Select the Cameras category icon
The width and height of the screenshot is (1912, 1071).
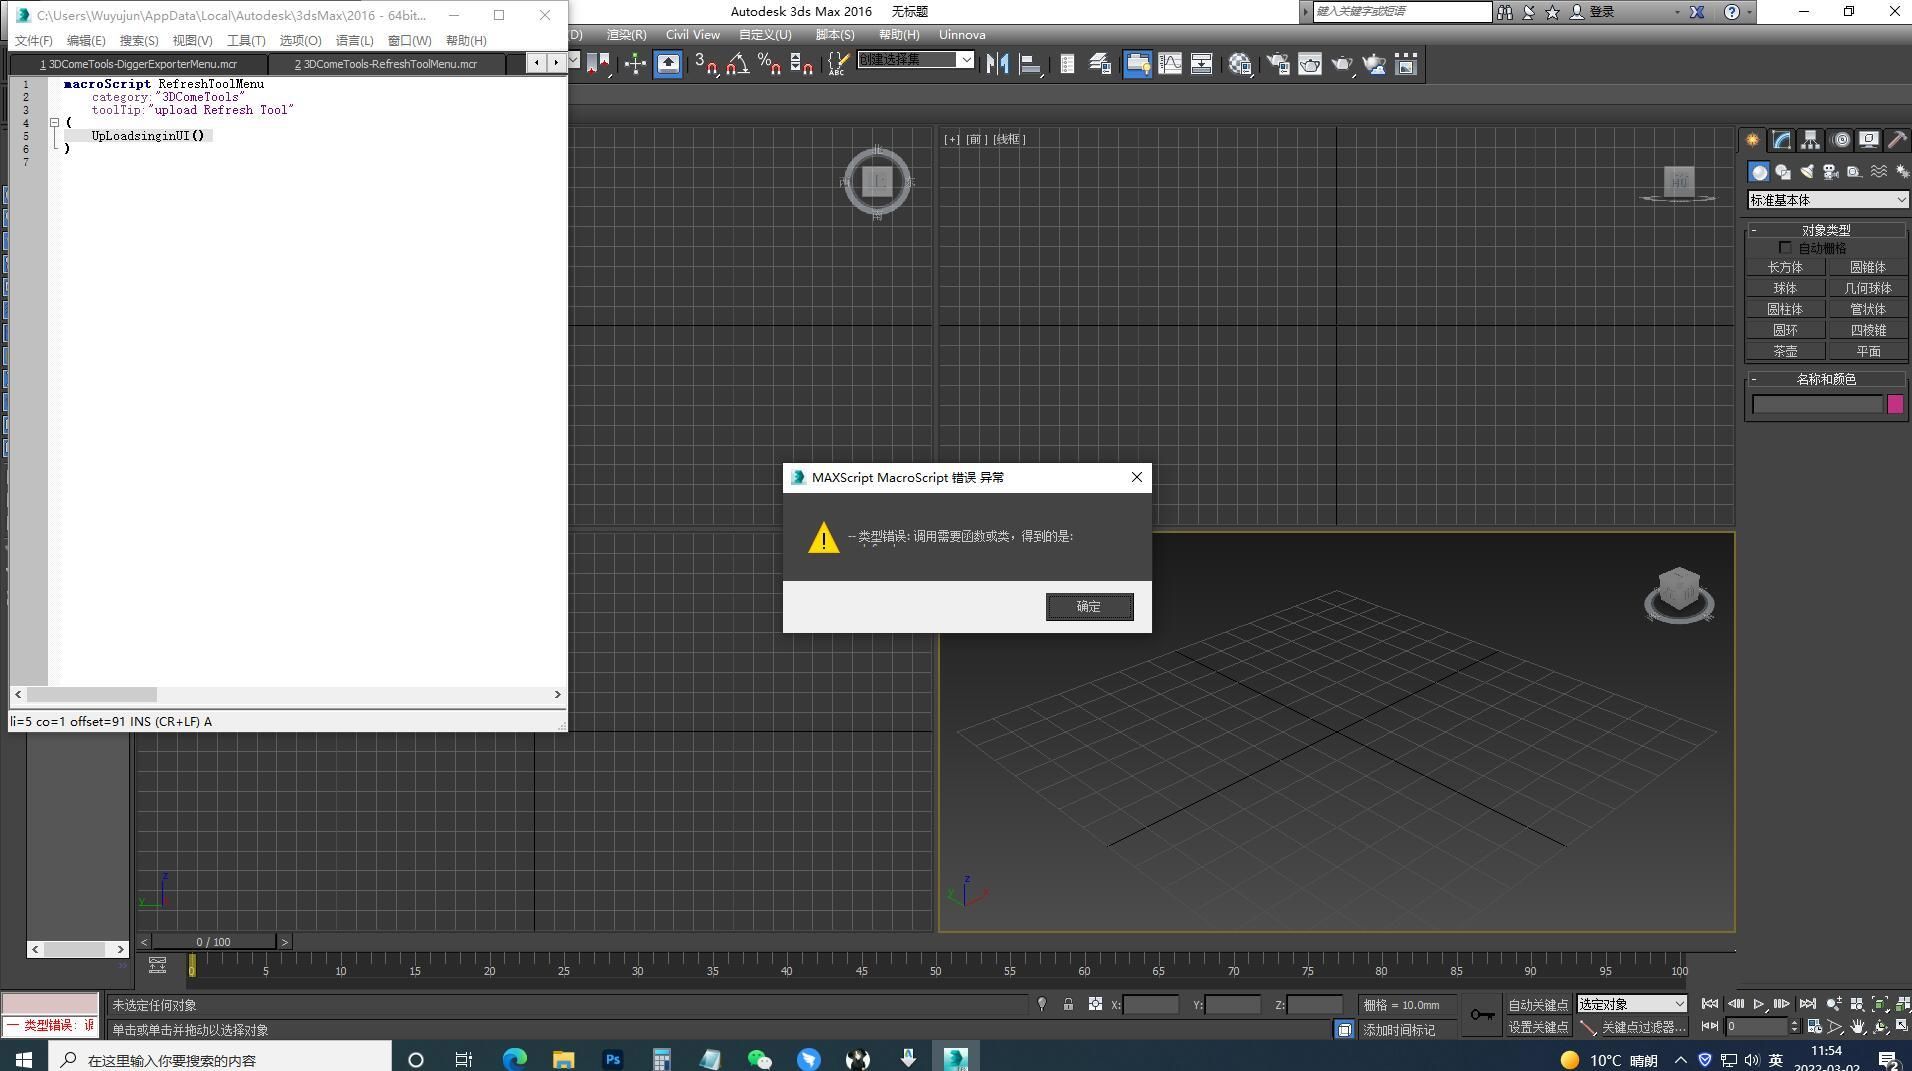point(1831,172)
